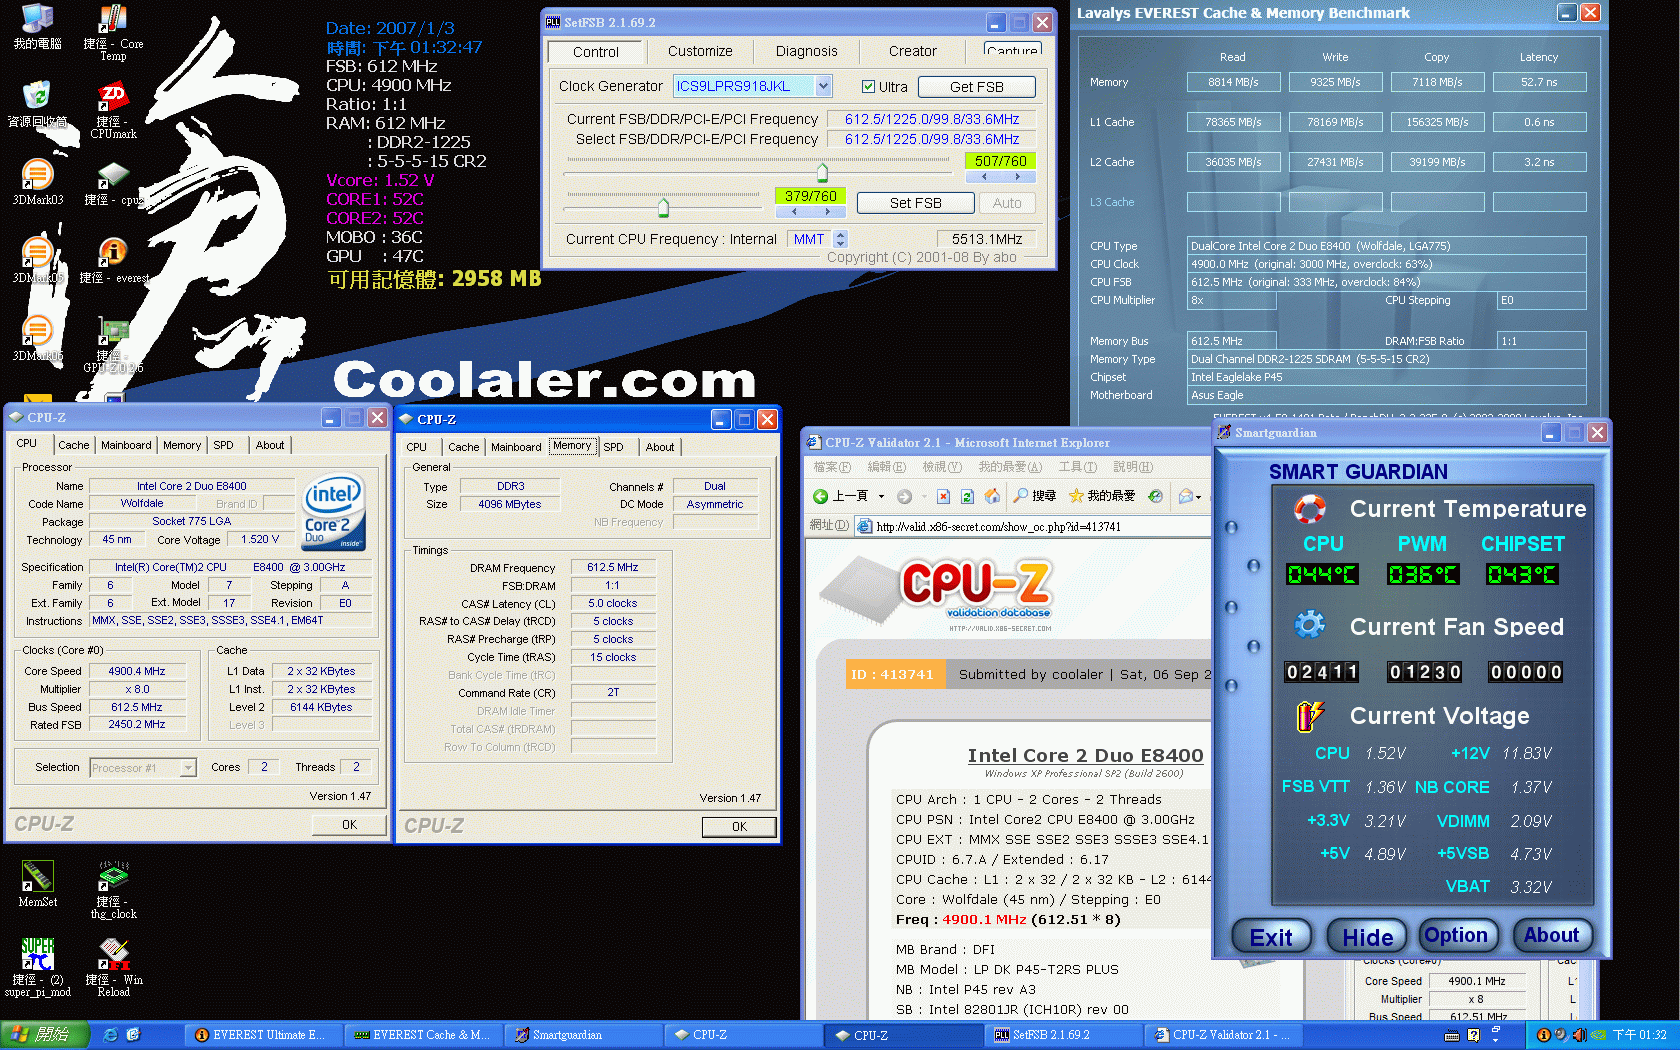
Task: Launch the super_pi_mod shortcut icon
Action: tap(37, 955)
